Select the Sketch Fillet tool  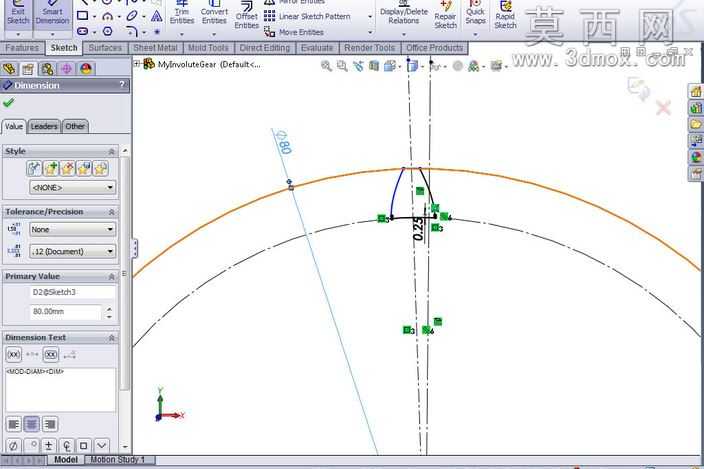coord(132,31)
